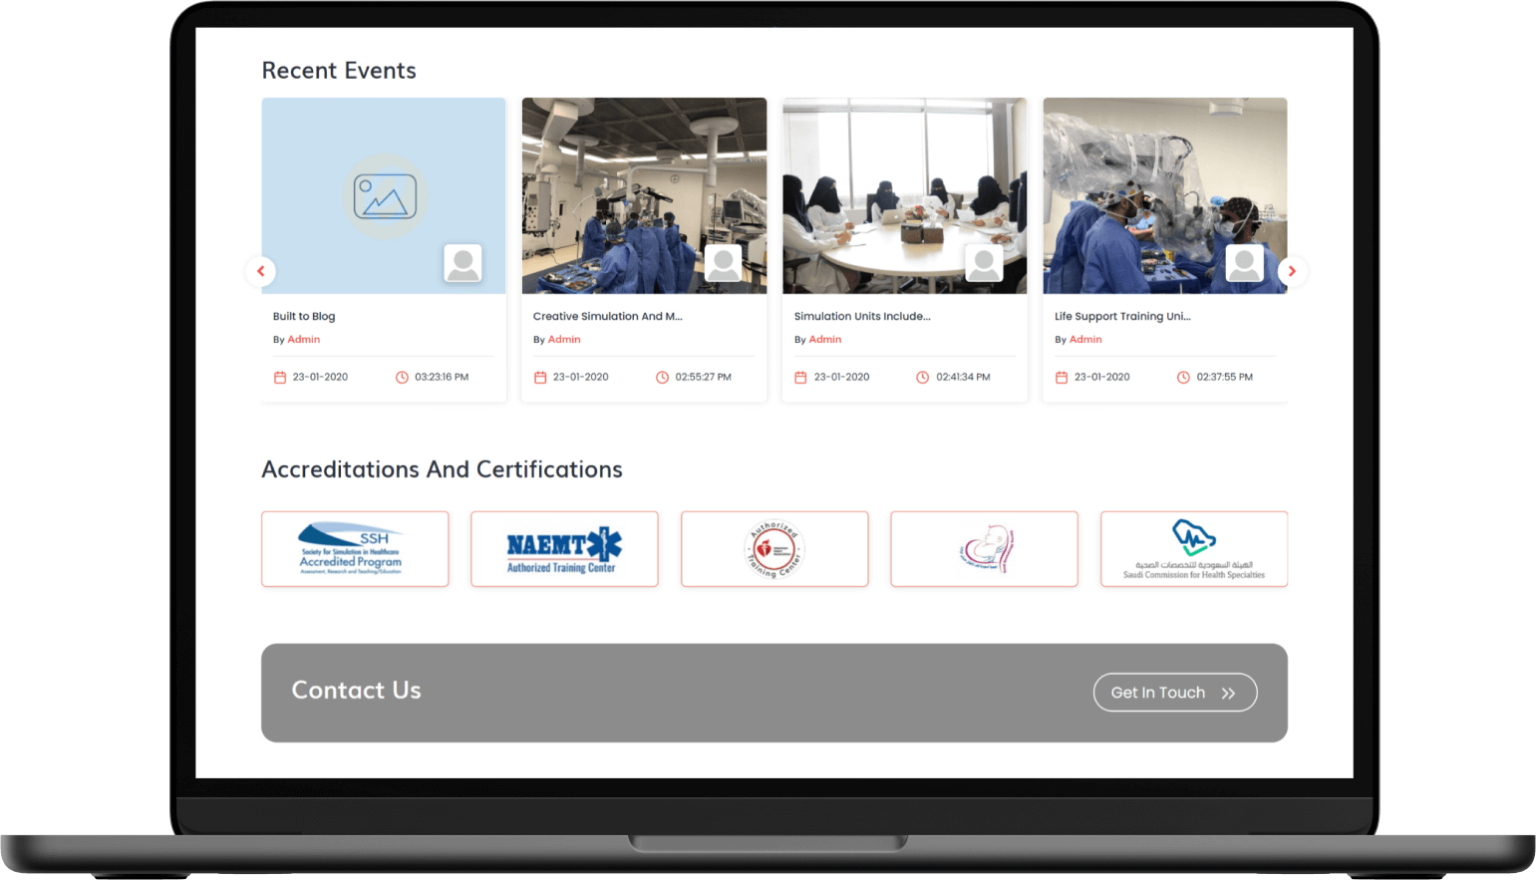Go to previous events with left carousel arrow
Image resolution: width=1536 pixels, height=880 pixels.
point(261,271)
